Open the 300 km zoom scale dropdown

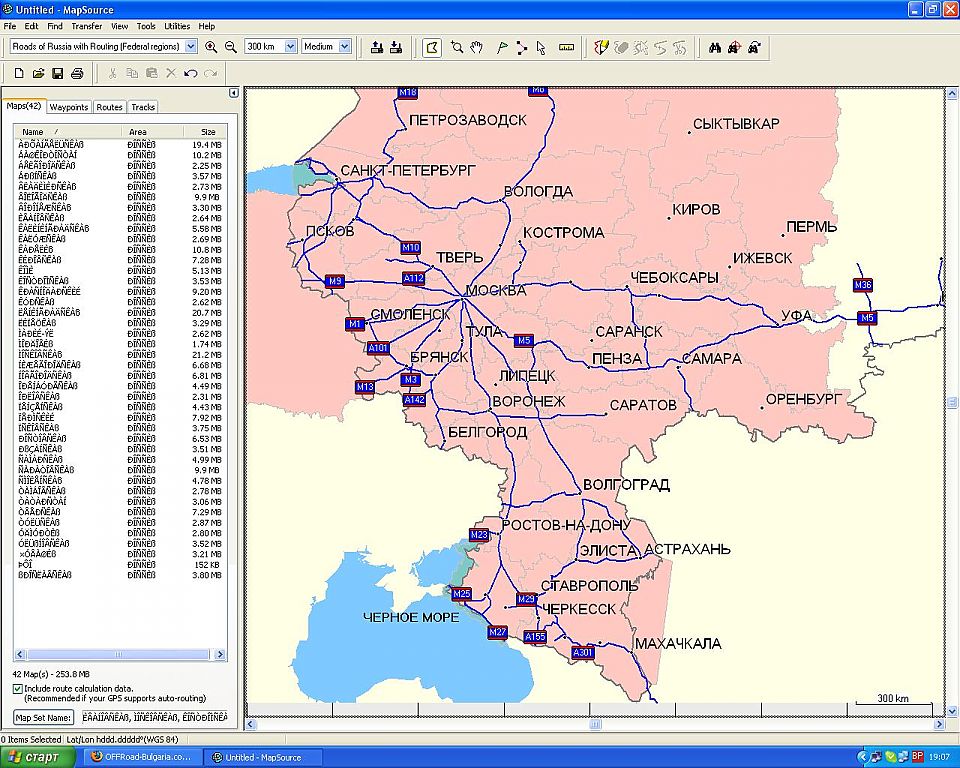(291, 47)
